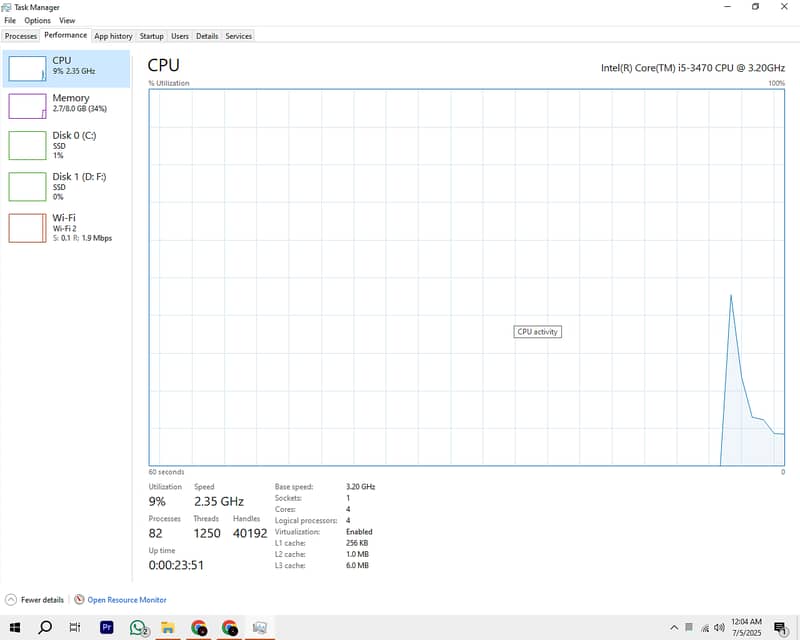This screenshot has height=640, width=800.
Task: Click the 0:00:23:51 Up time value
Action: pyautogui.click(x=176, y=565)
